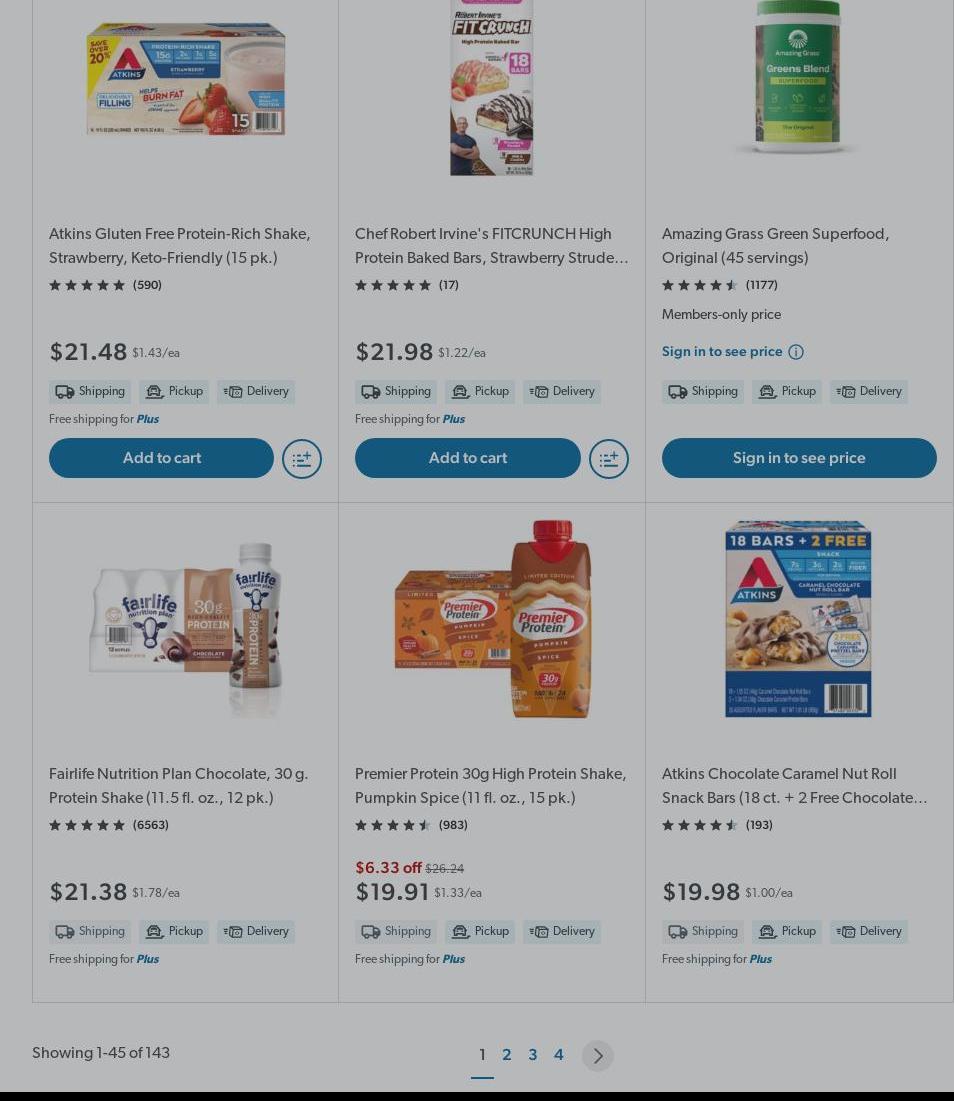This screenshot has height=1101, width=954.
Task: Click Atkins Caramel Nut Roll bars image
Action: [798, 619]
